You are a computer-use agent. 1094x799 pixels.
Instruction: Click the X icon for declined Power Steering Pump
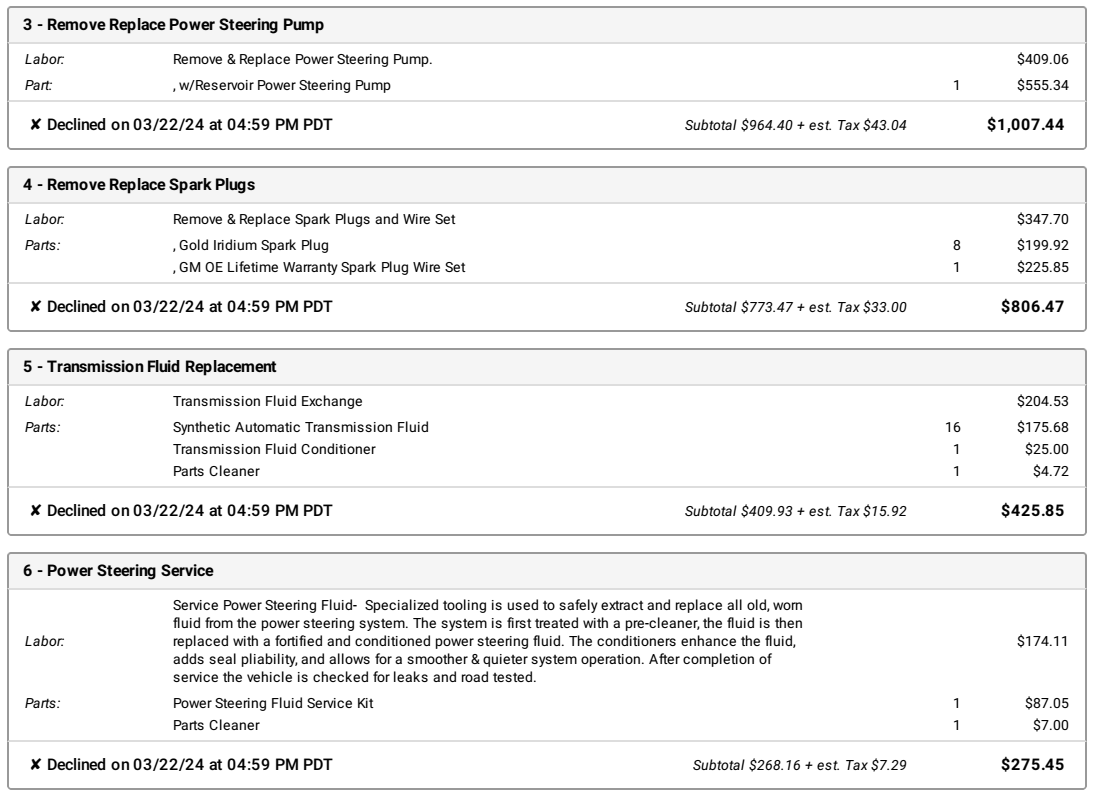[x=36, y=125]
